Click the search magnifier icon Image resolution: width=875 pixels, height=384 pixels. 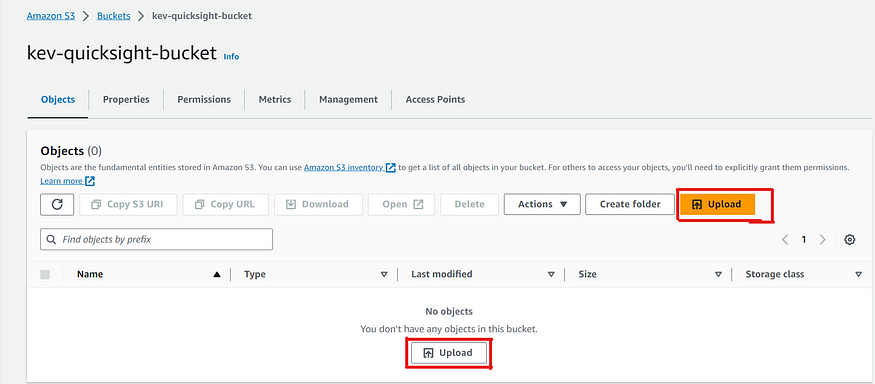click(51, 239)
